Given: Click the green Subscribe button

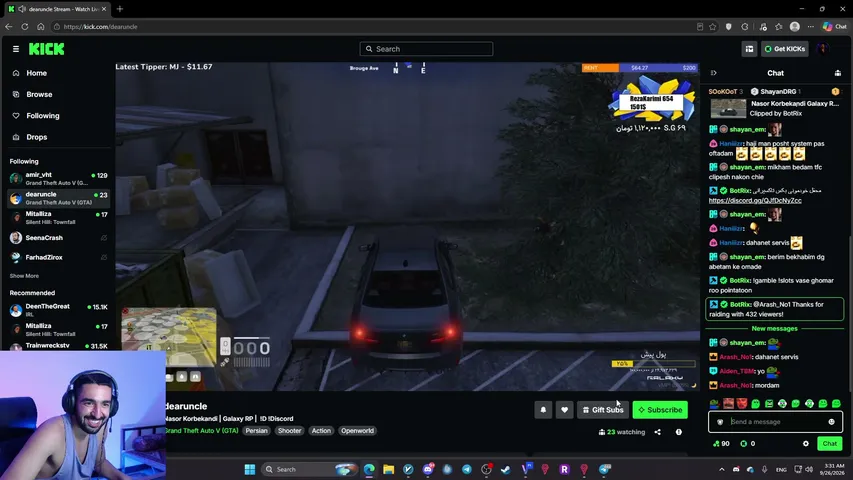Looking at the screenshot, I should (660, 410).
